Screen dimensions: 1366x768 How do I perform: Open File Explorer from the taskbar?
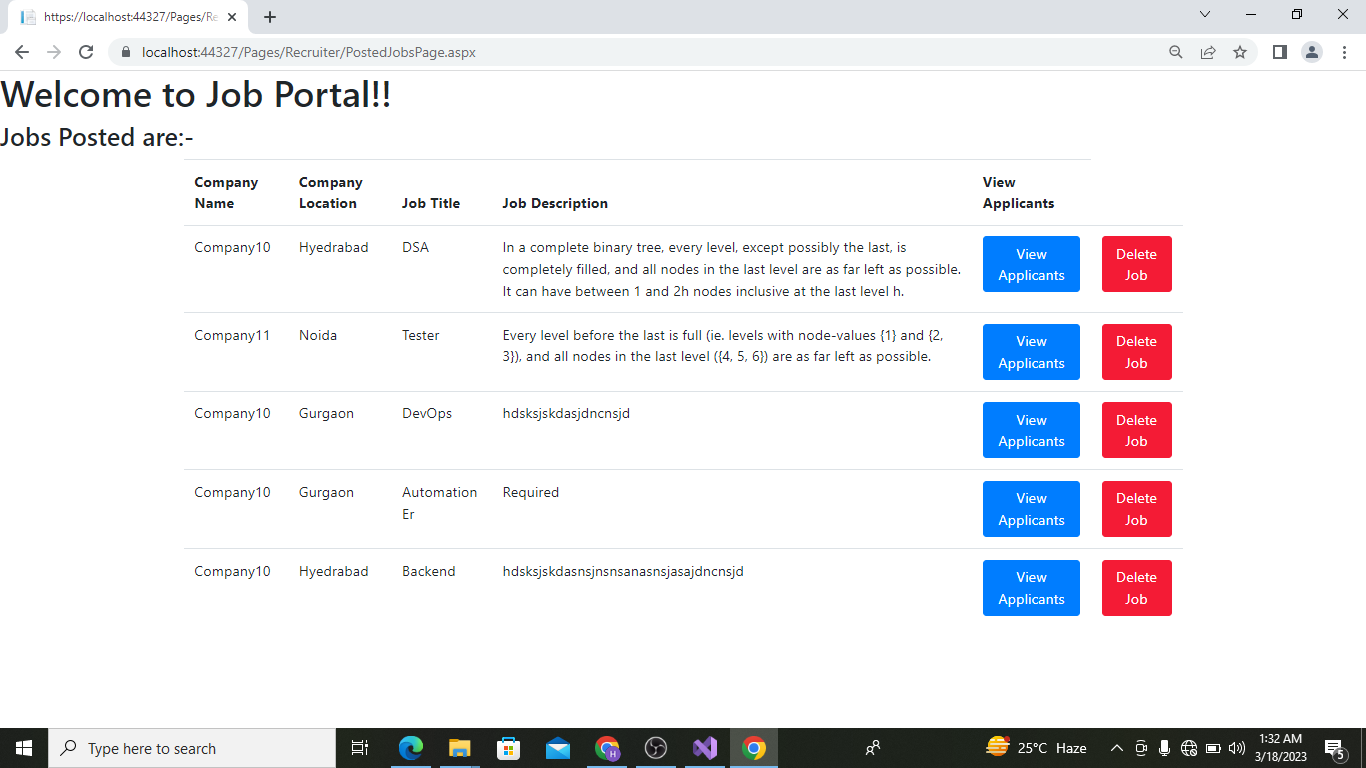tap(460, 748)
